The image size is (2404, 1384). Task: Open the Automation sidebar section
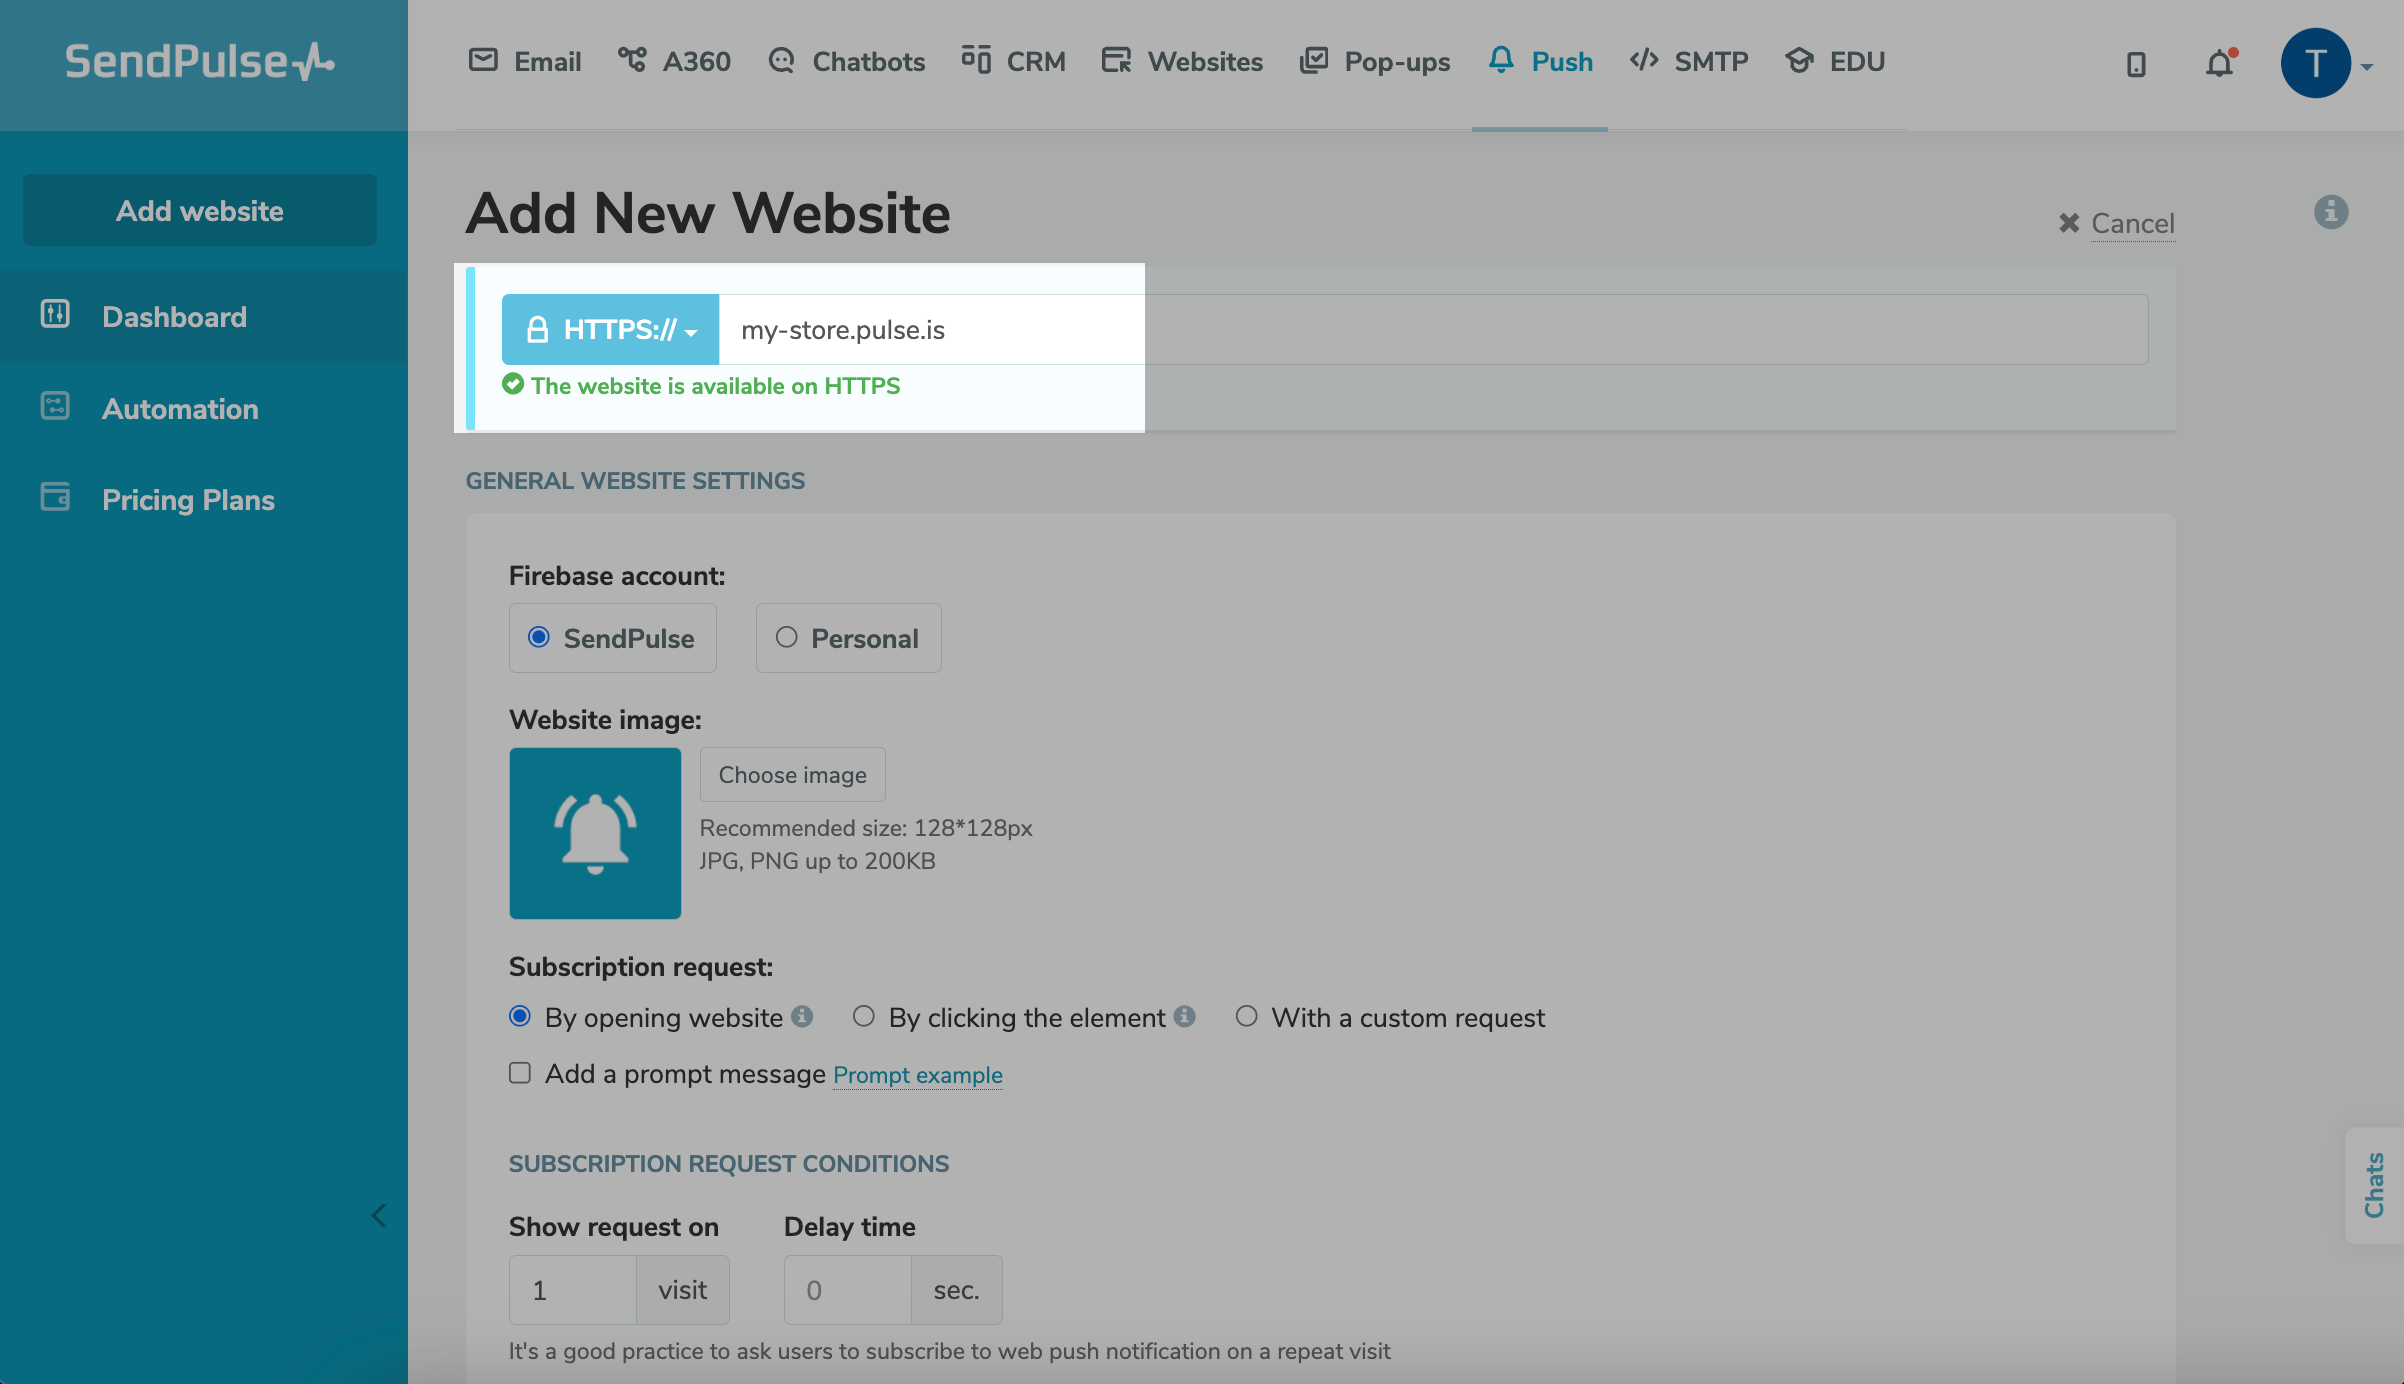click(180, 408)
